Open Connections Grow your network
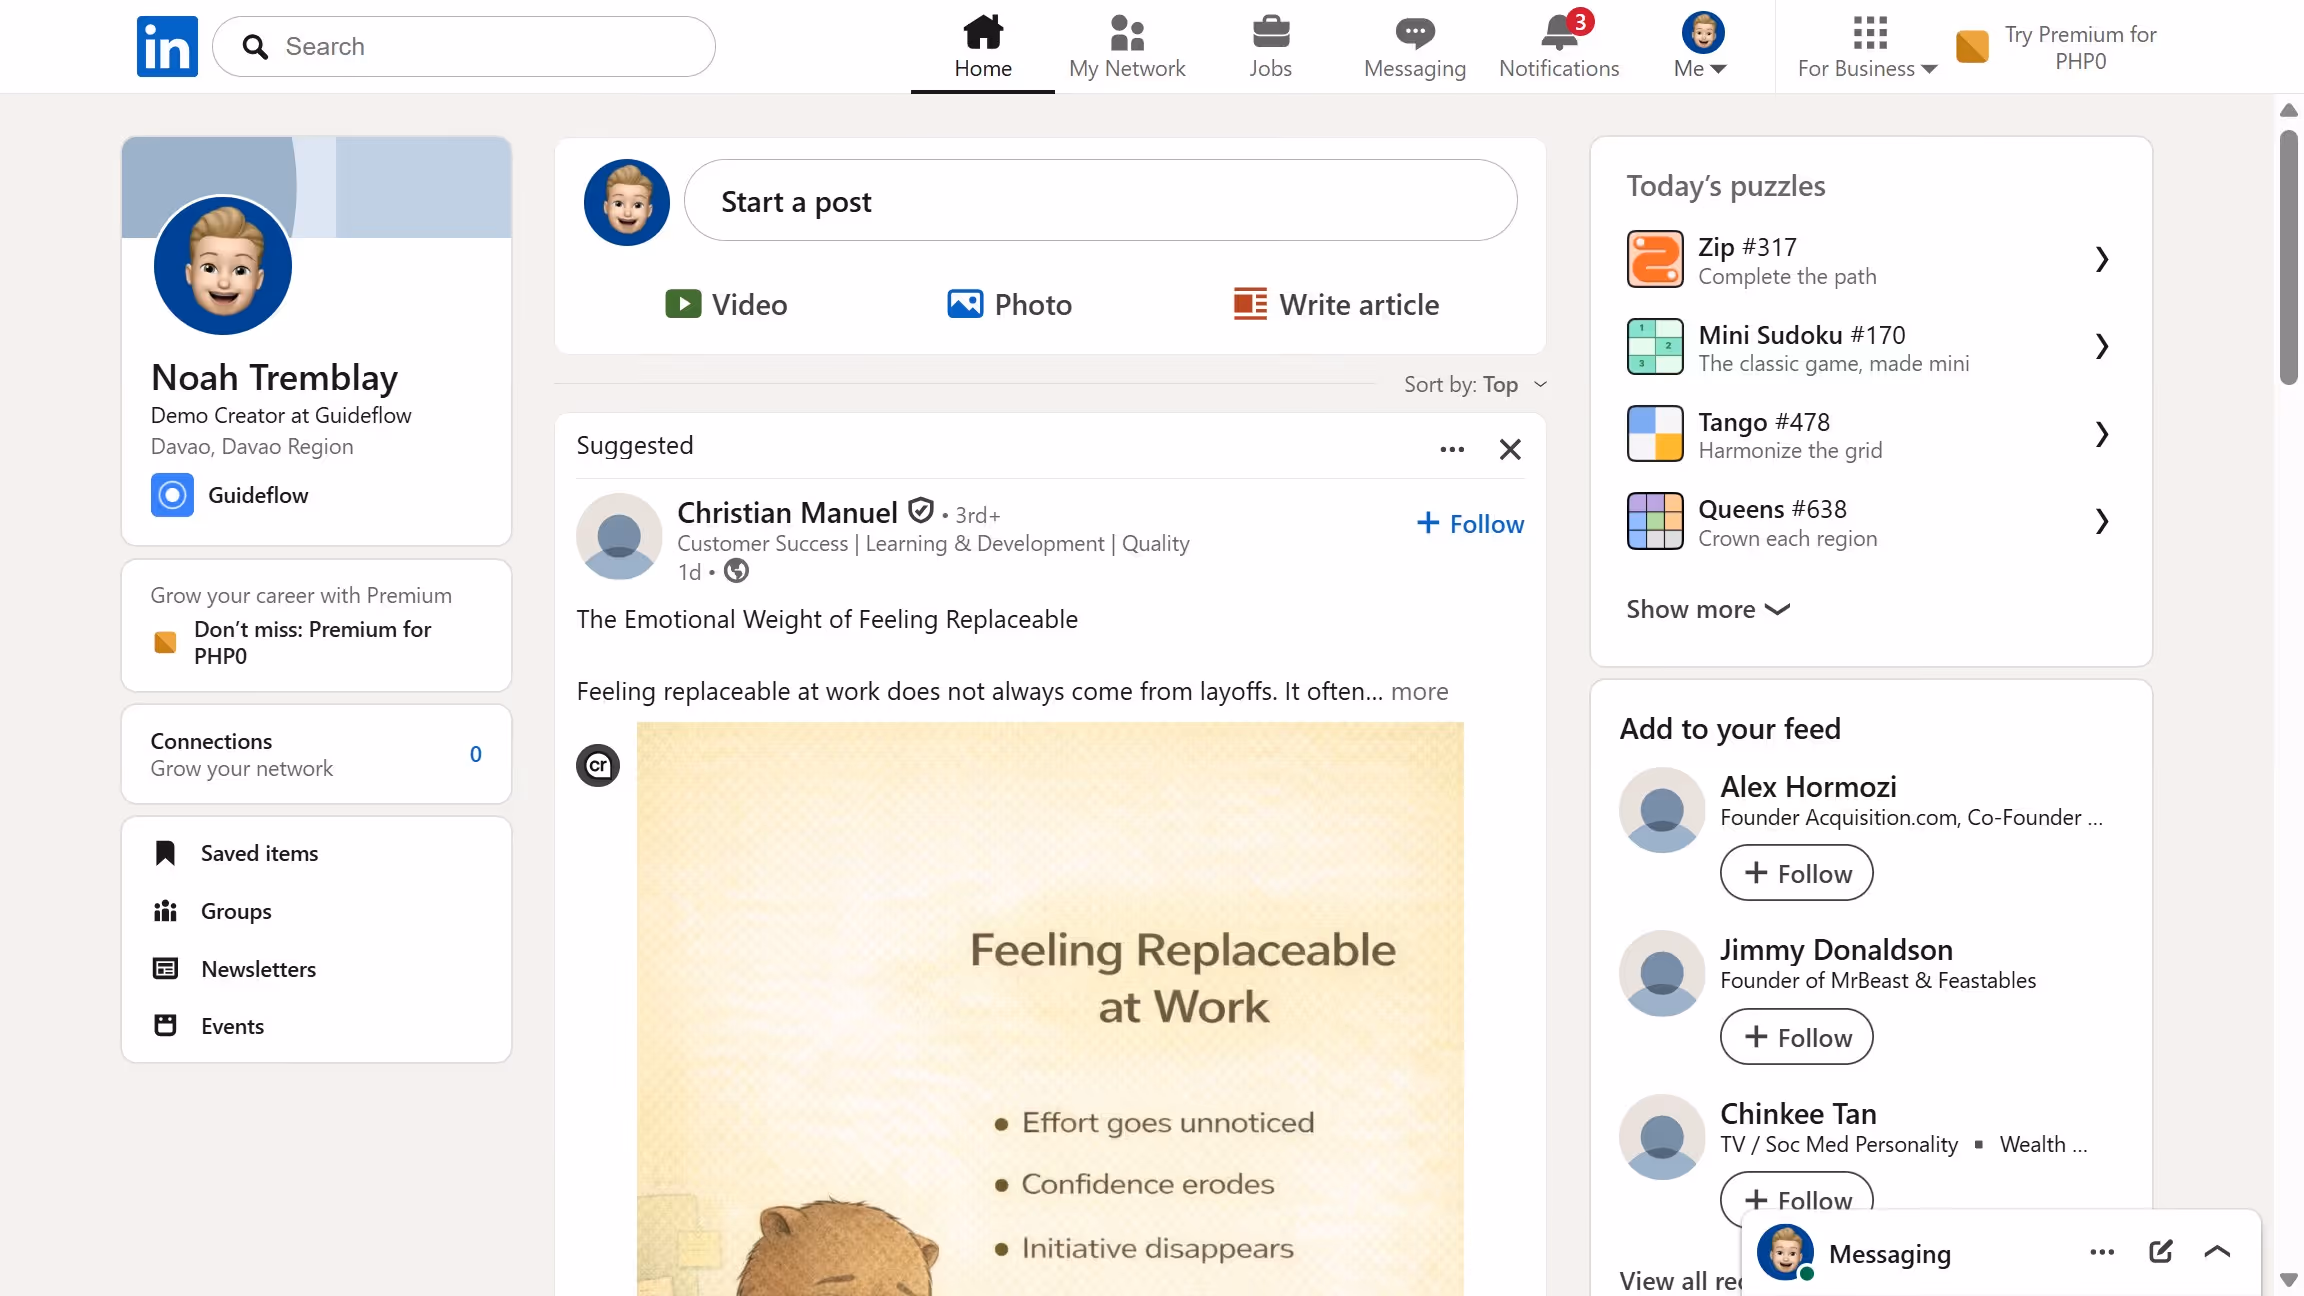2304x1296 pixels. click(316, 754)
